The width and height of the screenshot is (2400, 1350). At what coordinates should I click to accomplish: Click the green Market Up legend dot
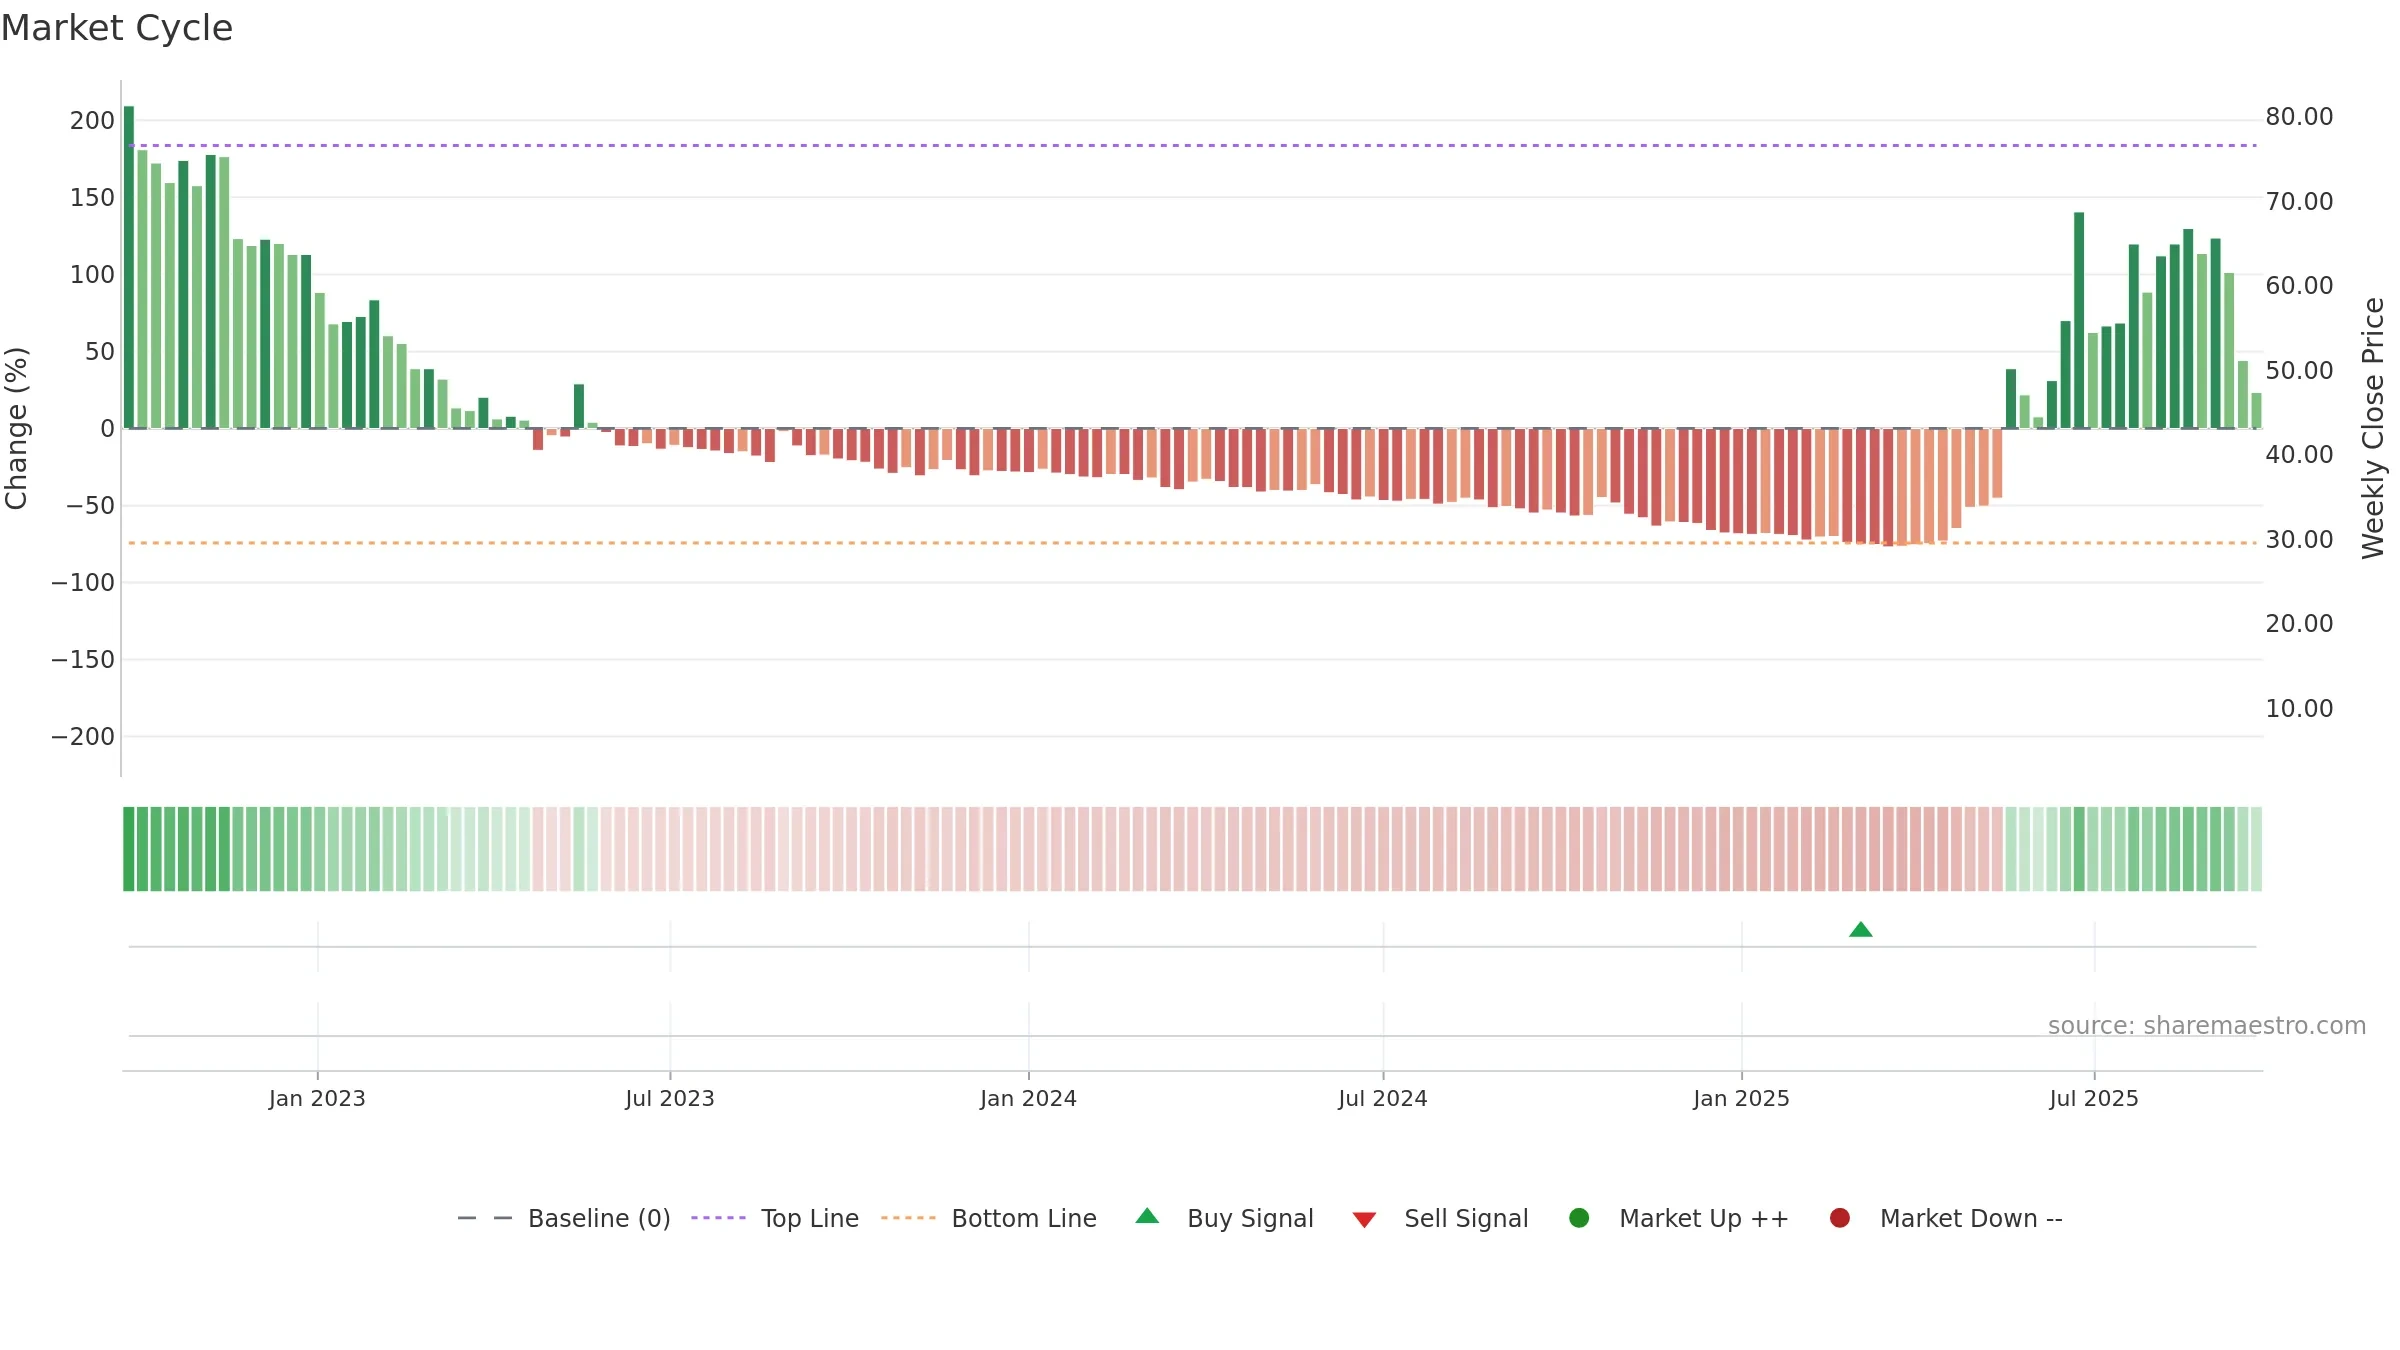click(1579, 1218)
